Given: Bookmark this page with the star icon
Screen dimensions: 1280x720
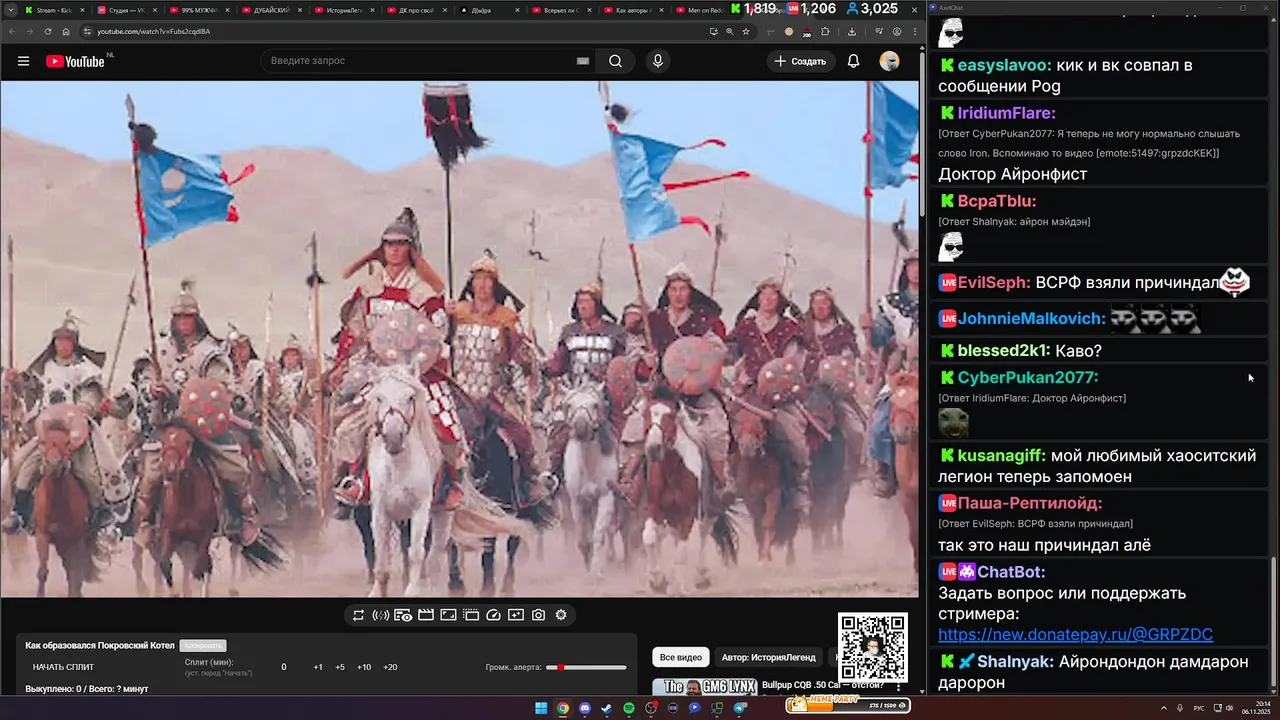Looking at the screenshot, I should tap(746, 31).
